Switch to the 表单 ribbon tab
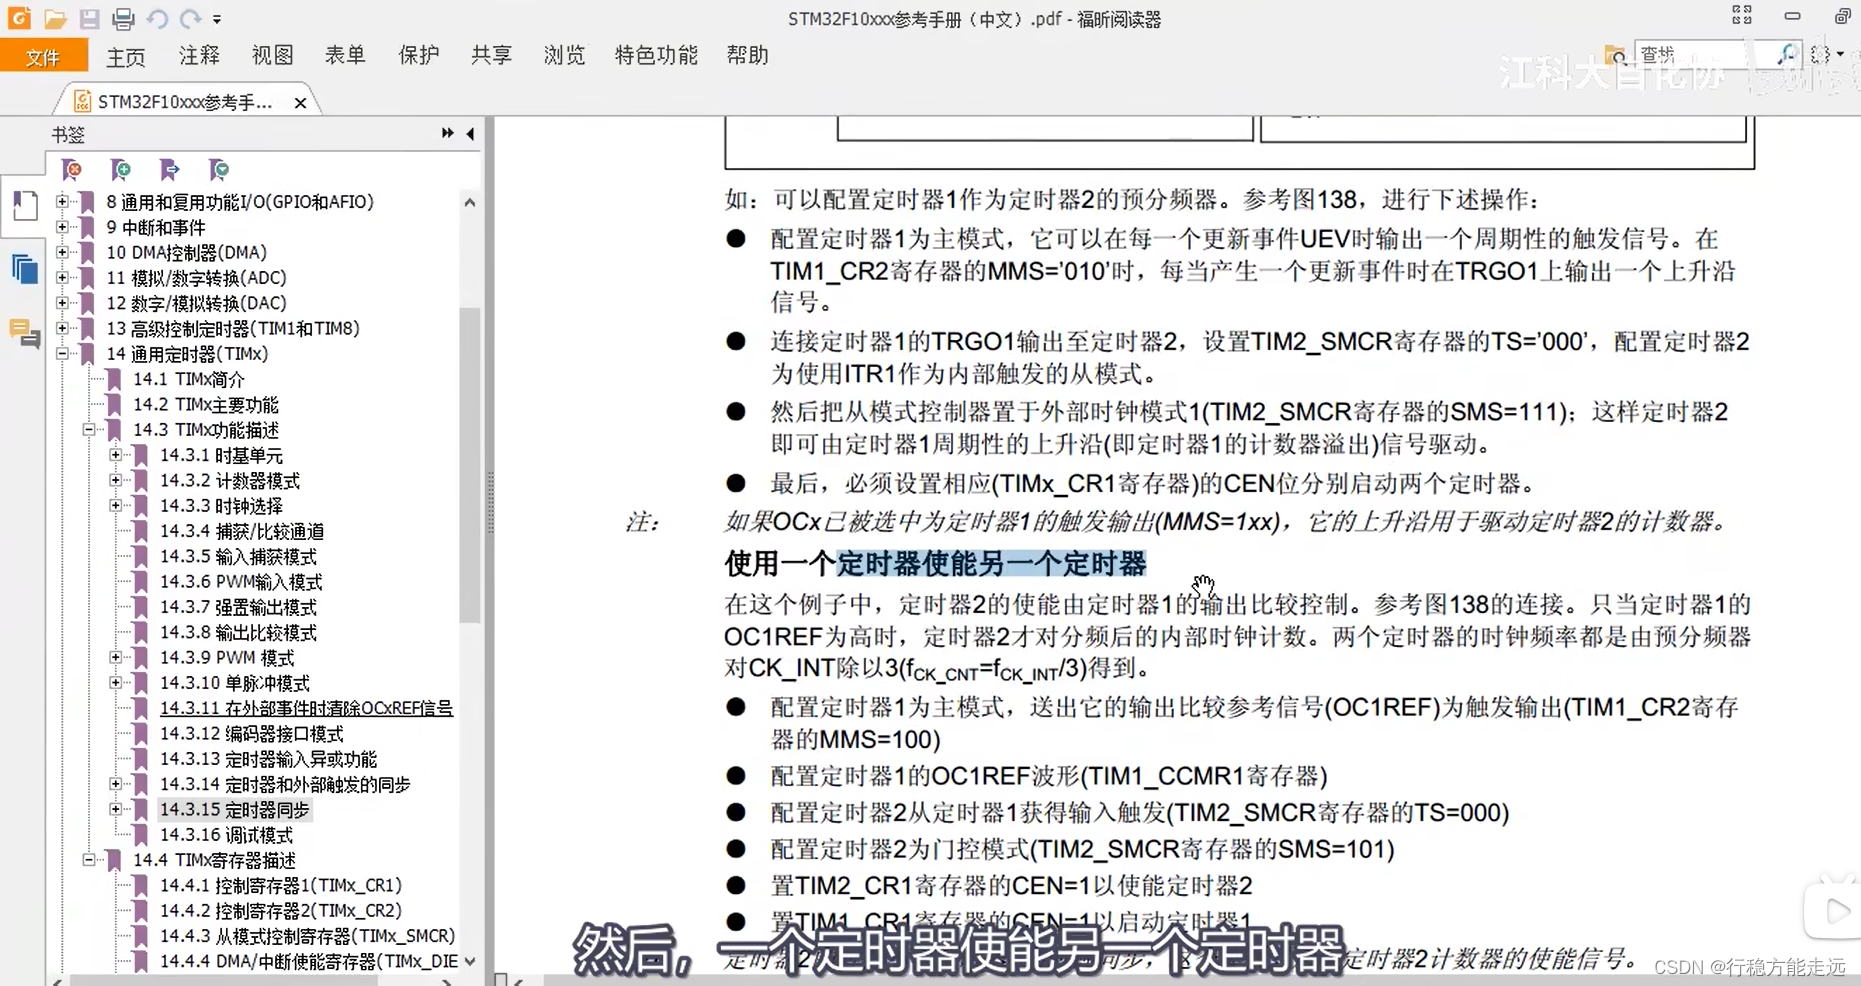Image resolution: width=1861 pixels, height=986 pixels. point(345,55)
